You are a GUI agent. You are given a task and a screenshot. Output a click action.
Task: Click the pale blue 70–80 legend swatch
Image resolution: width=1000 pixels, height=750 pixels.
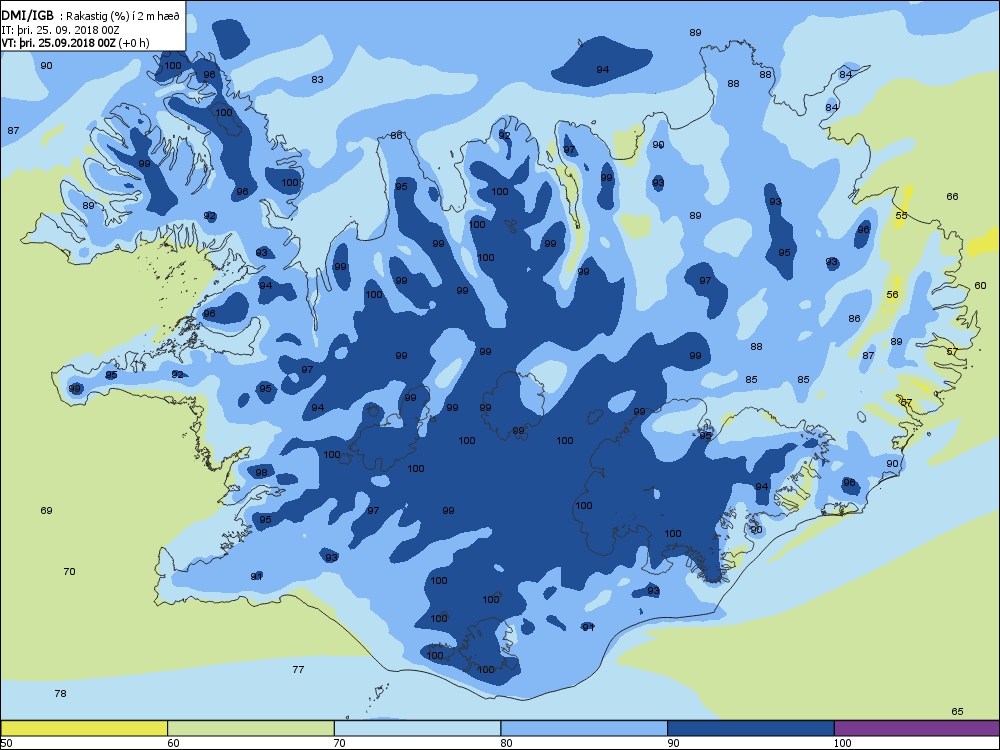tap(417, 728)
